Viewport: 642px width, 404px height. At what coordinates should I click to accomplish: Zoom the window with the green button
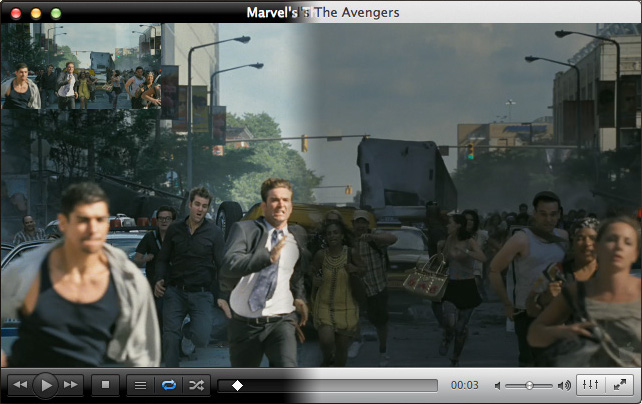56,13
